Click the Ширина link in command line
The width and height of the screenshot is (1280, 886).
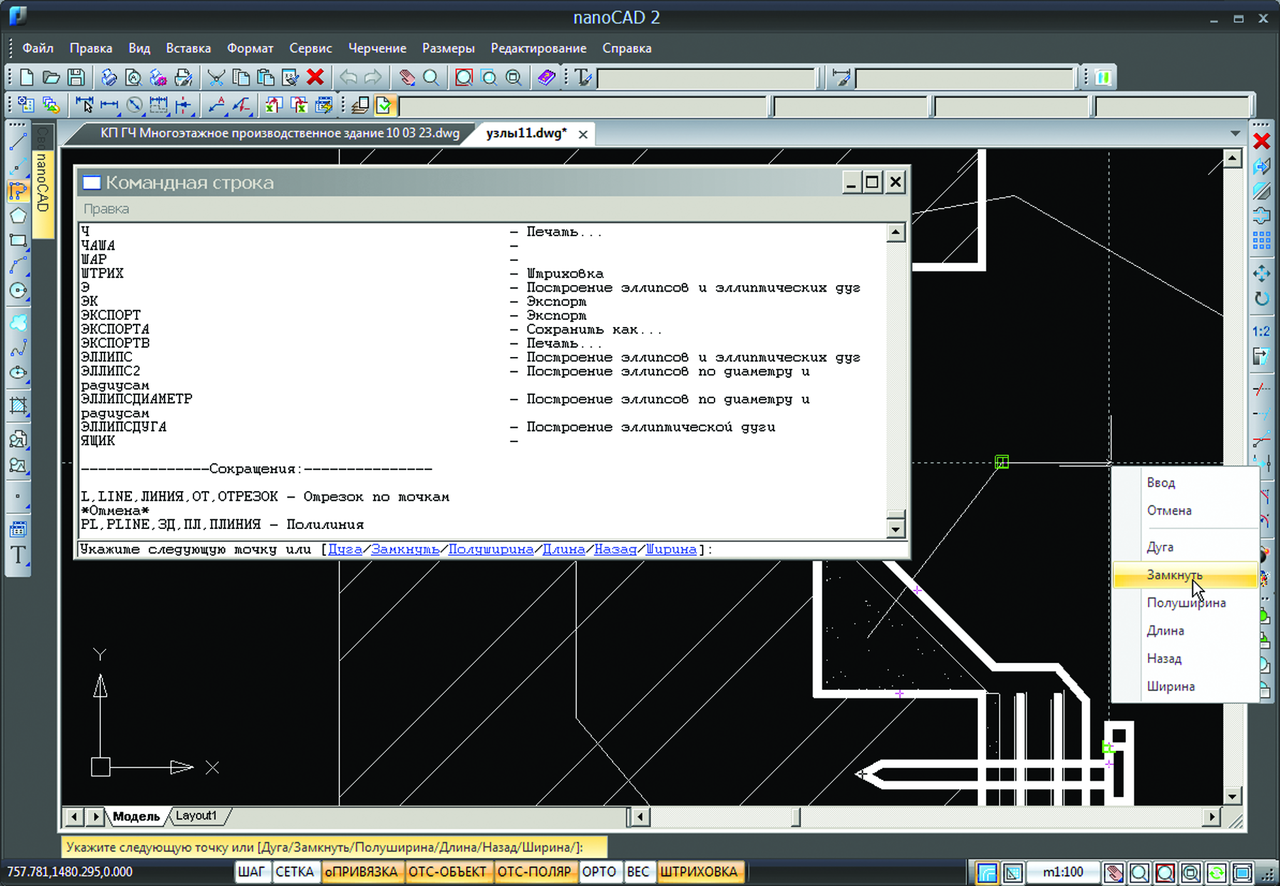(x=671, y=550)
